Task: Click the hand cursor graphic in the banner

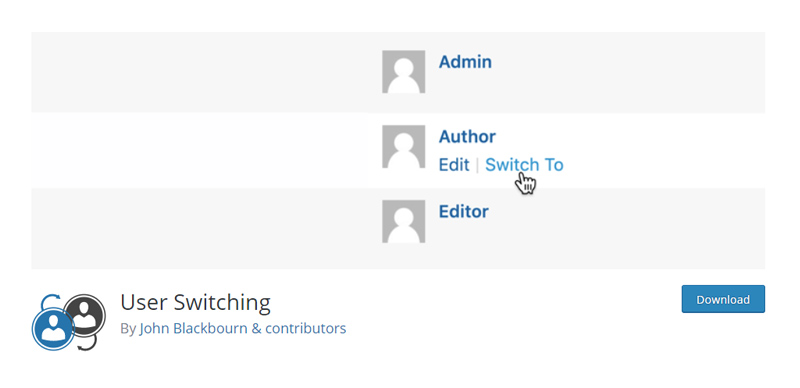Action: [x=526, y=183]
